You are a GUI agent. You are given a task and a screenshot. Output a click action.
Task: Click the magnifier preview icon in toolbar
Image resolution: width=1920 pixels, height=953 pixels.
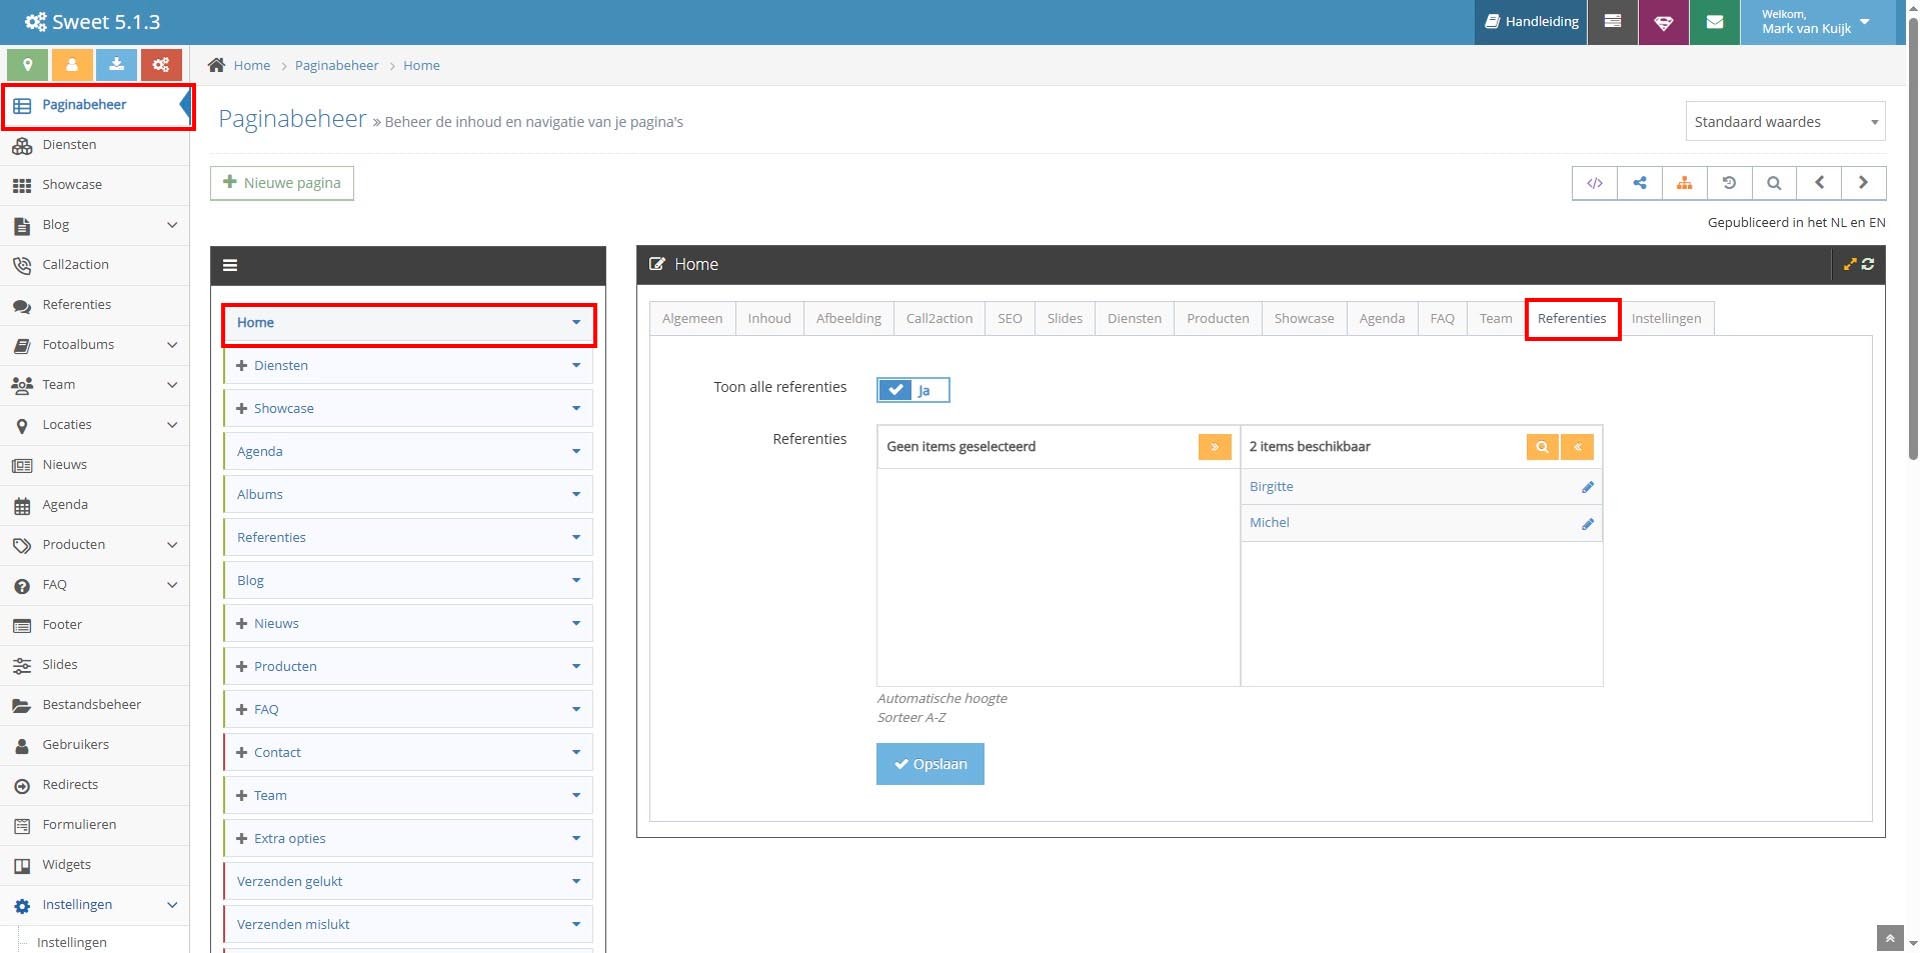[1774, 183]
